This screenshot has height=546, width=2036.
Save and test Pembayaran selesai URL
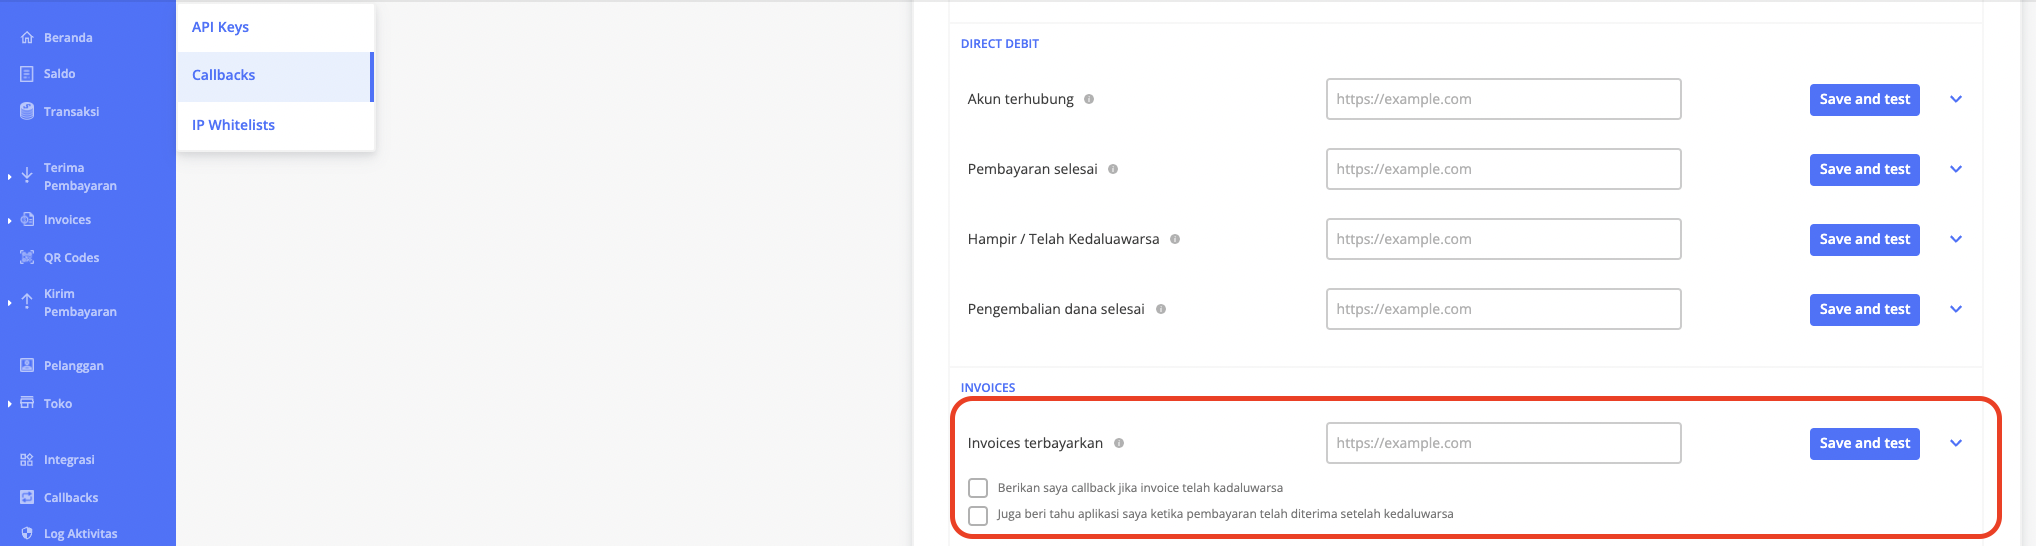1864,169
